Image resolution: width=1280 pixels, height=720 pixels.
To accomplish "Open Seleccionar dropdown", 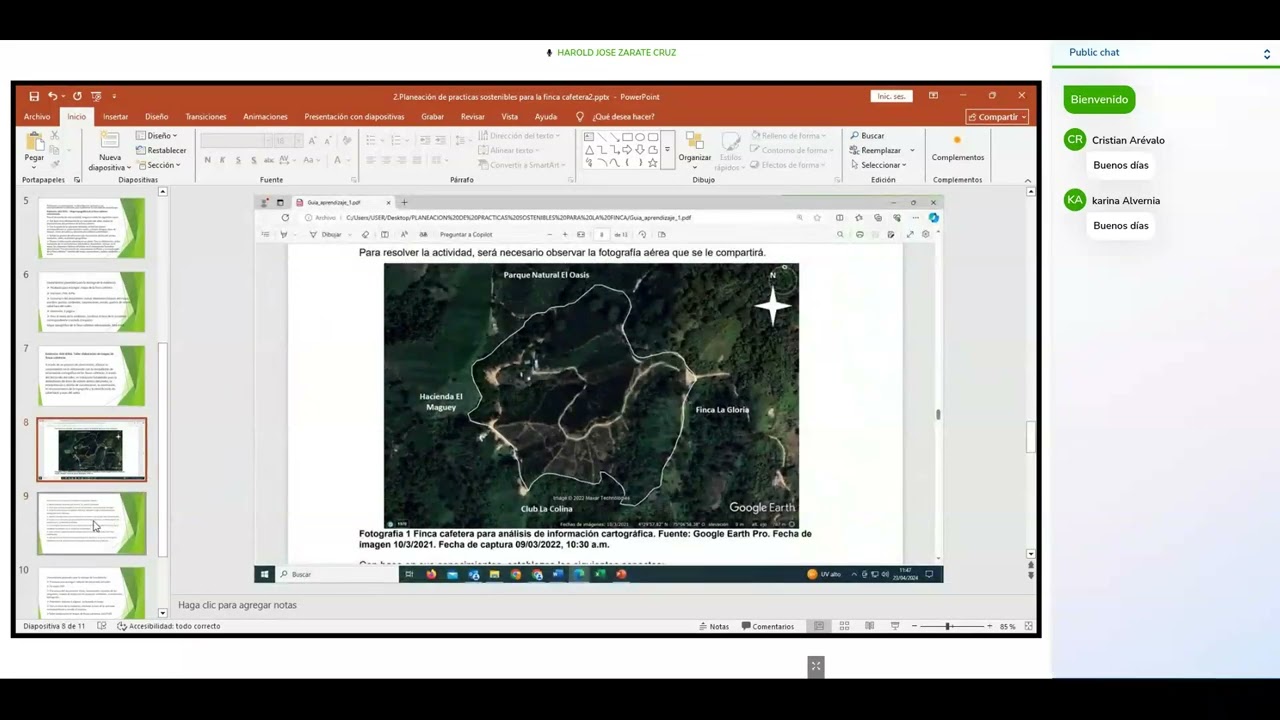I will (878, 165).
